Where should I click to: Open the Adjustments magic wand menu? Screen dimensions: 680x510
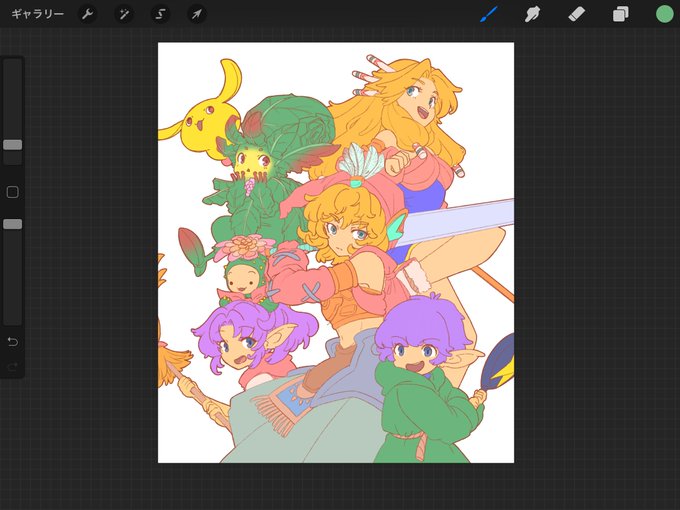tap(124, 14)
